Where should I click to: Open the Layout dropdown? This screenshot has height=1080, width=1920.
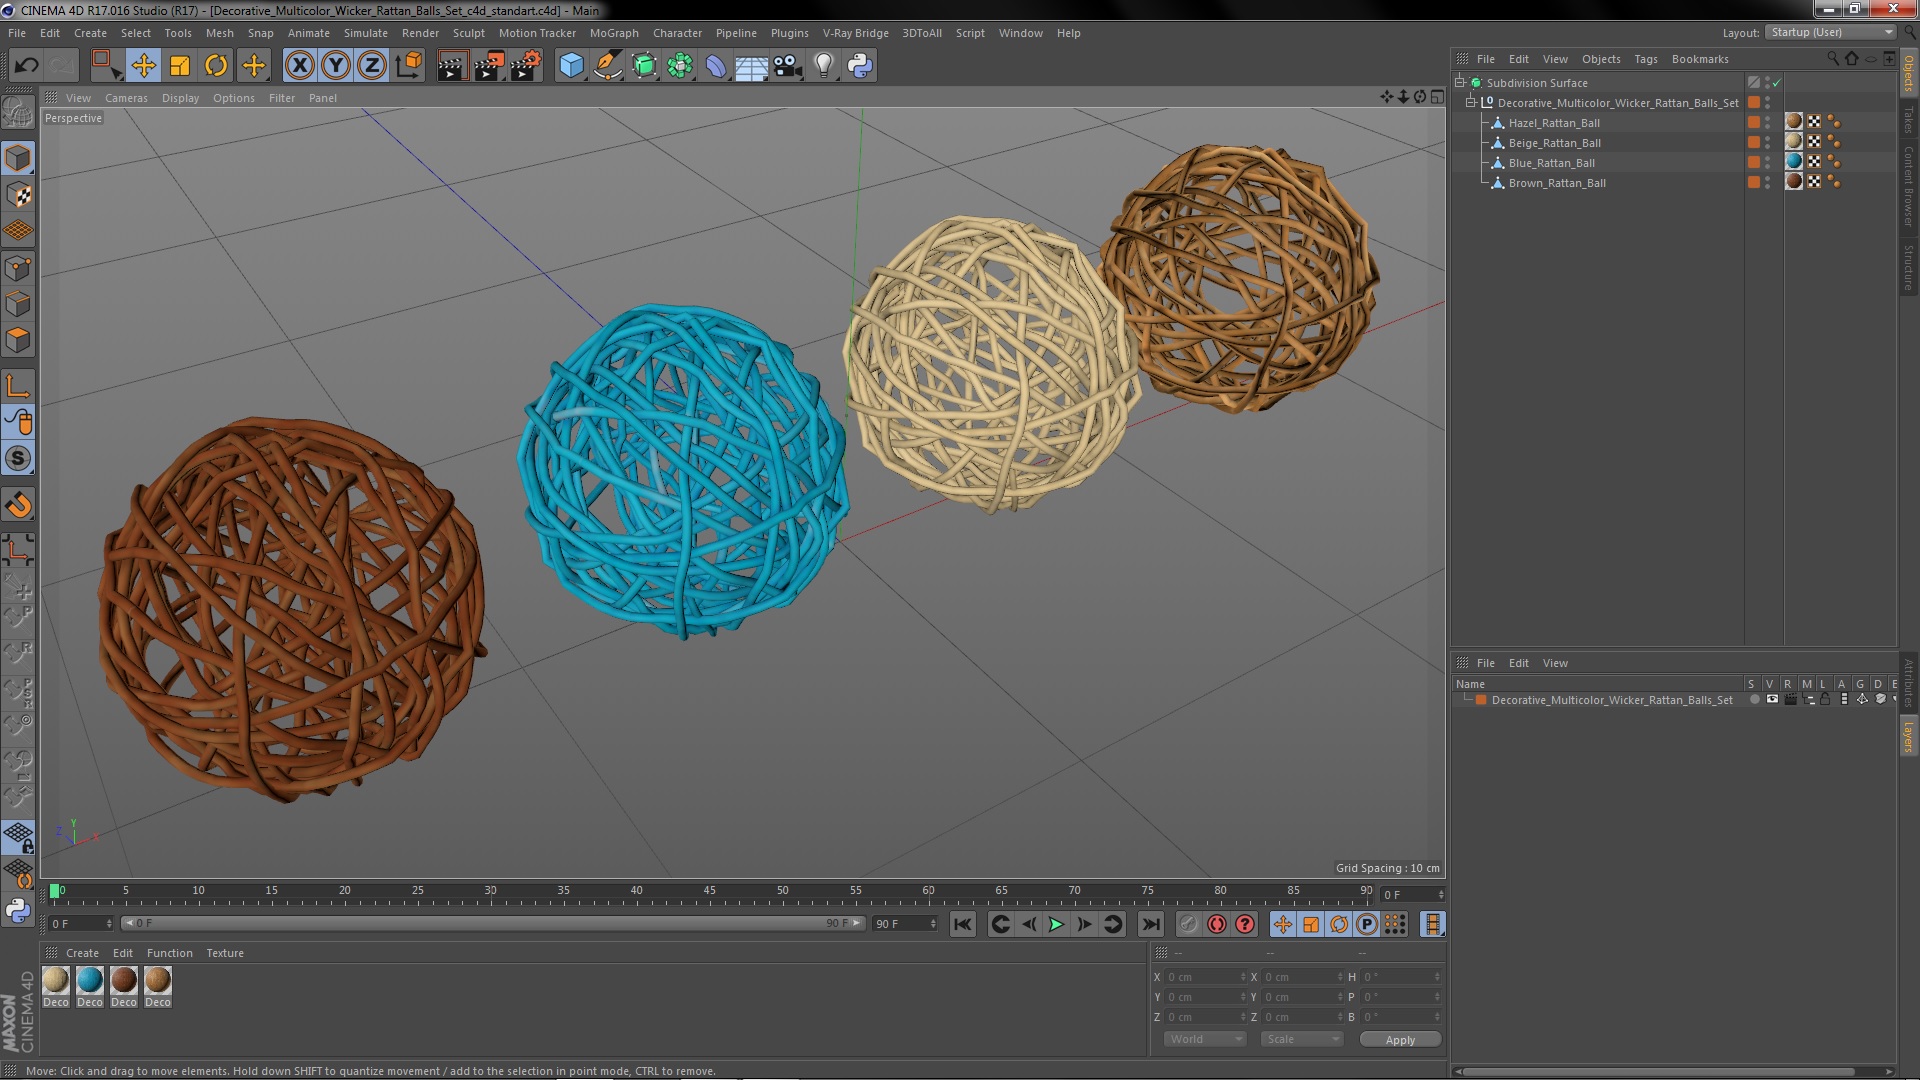1830,32
